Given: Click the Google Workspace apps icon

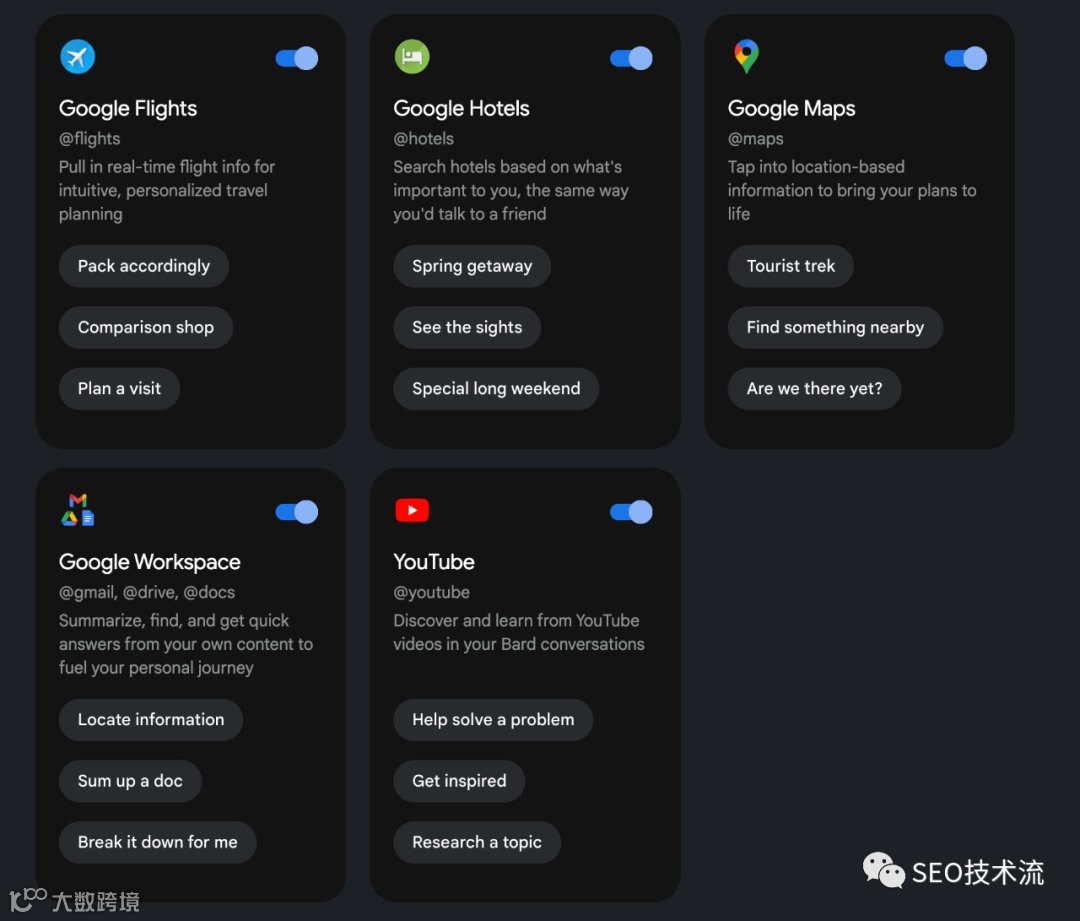Looking at the screenshot, I should pos(77,510).
